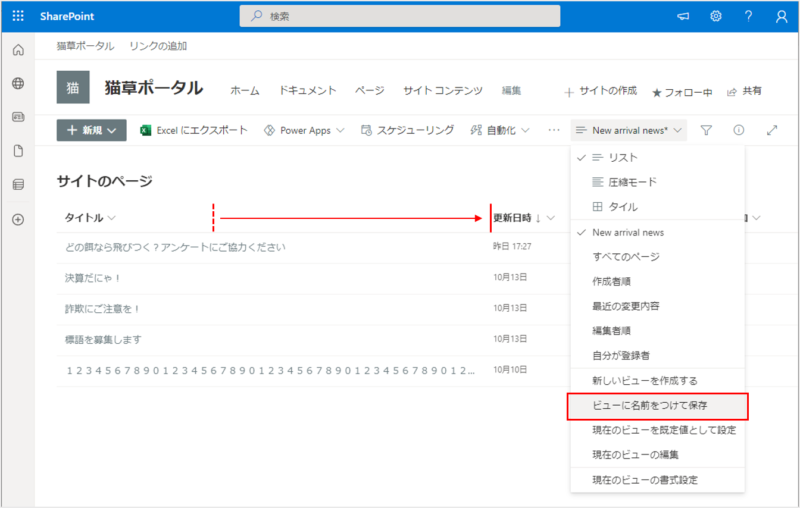Switch to 圧縮モード layout

tap(632, 182)
